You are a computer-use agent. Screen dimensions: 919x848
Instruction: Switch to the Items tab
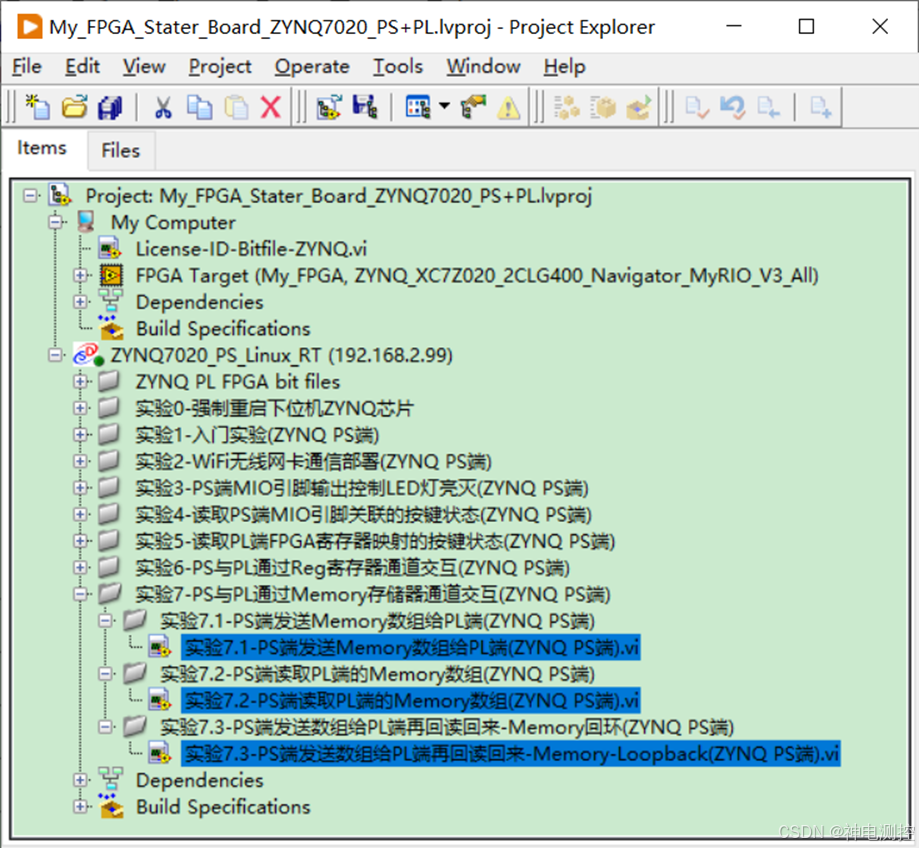click(x=42, y=148)
